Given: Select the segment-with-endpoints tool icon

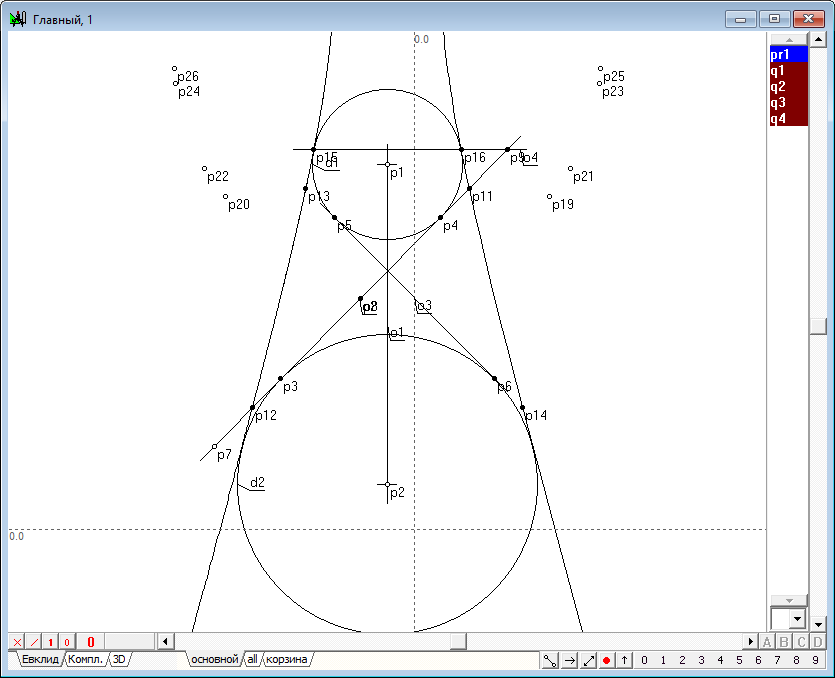Looking at the screenshot, I should coord(550,660).
